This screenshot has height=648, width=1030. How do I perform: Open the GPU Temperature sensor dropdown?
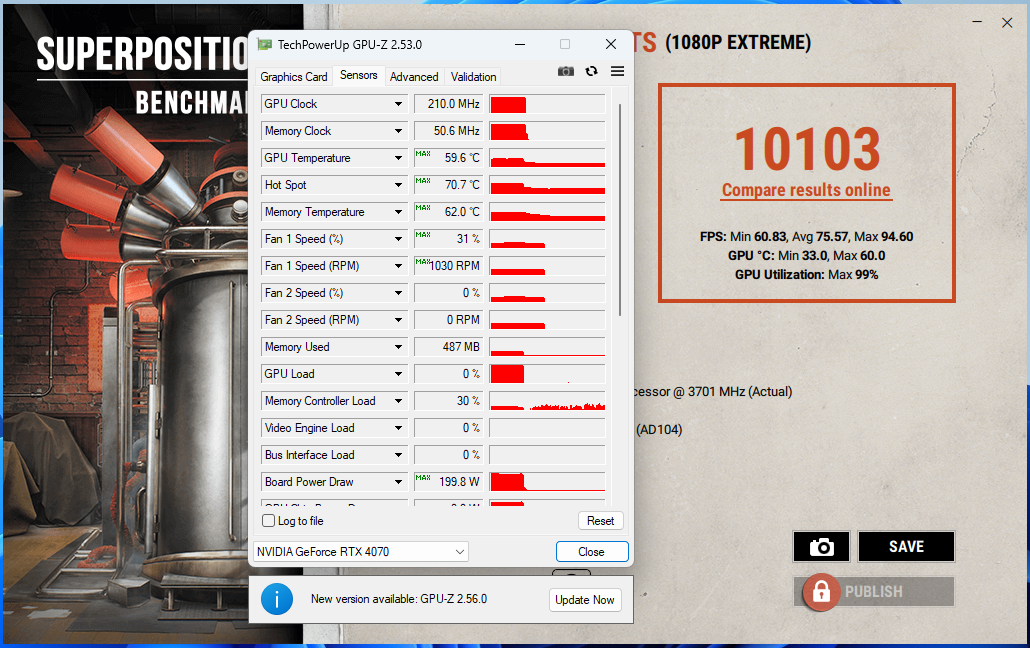tap(399, 158)
